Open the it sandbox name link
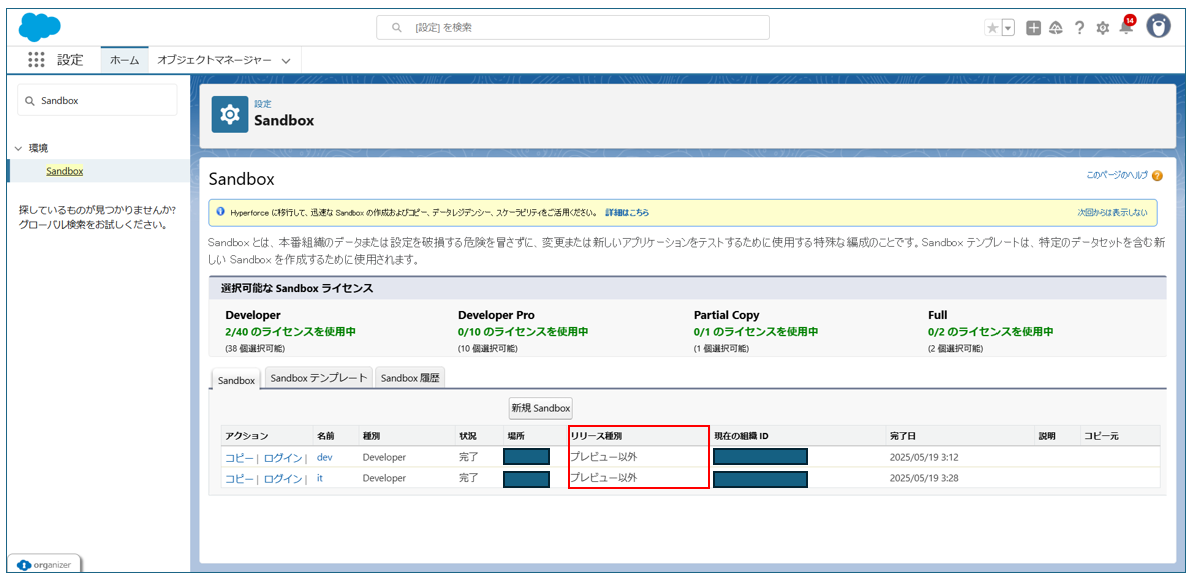 click(320, 478)
